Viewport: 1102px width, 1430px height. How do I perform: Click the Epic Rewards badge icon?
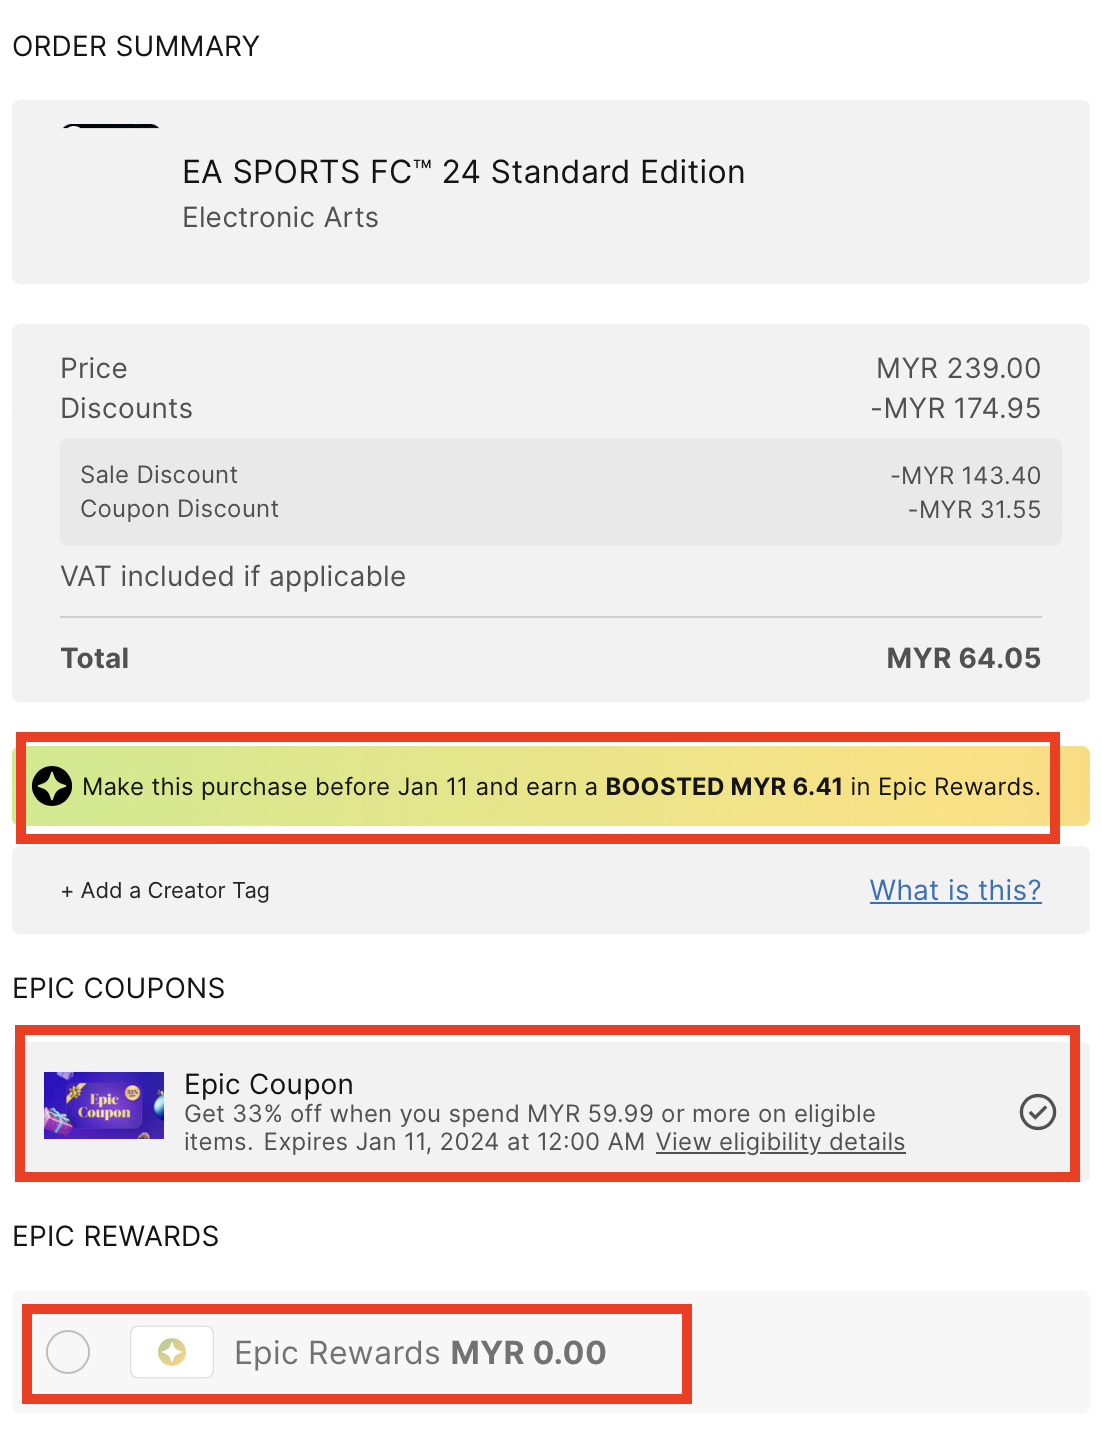click(172, 1353)
